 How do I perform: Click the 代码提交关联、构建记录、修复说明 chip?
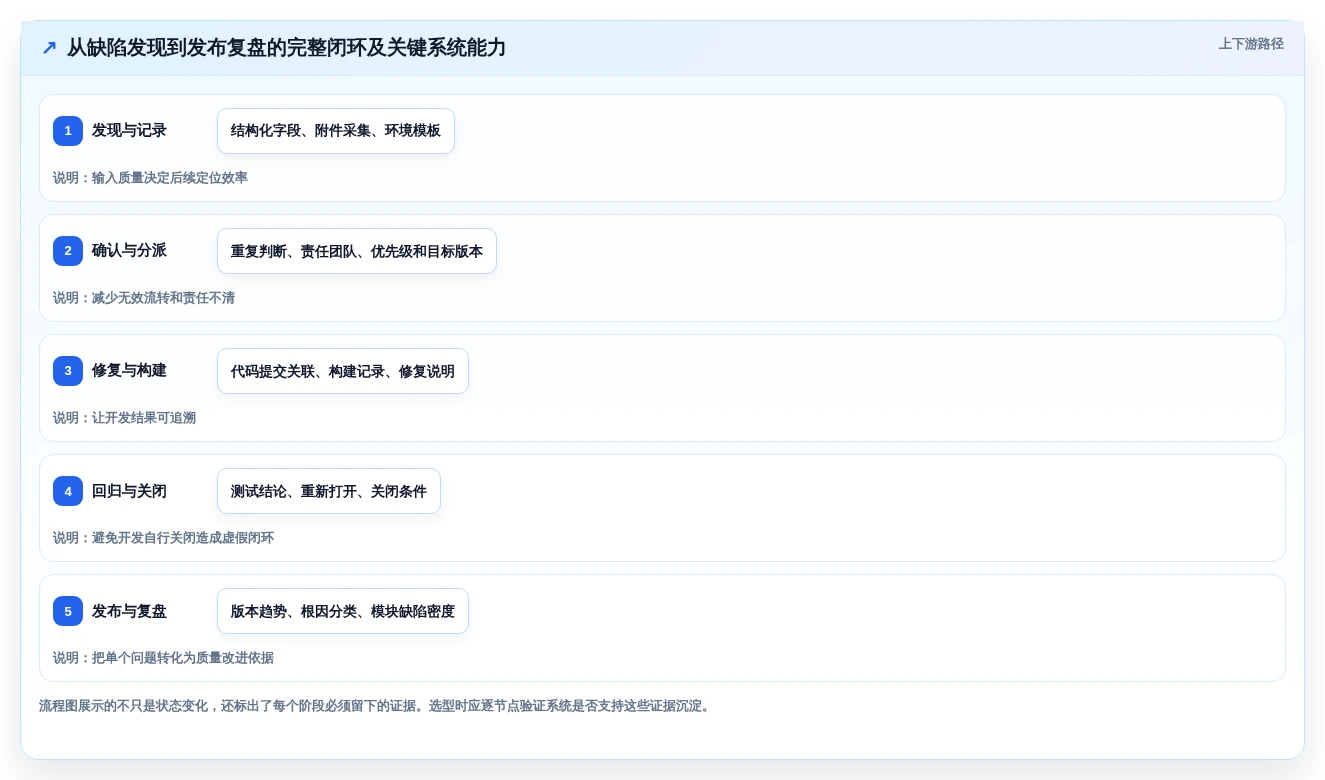[343, 371]
